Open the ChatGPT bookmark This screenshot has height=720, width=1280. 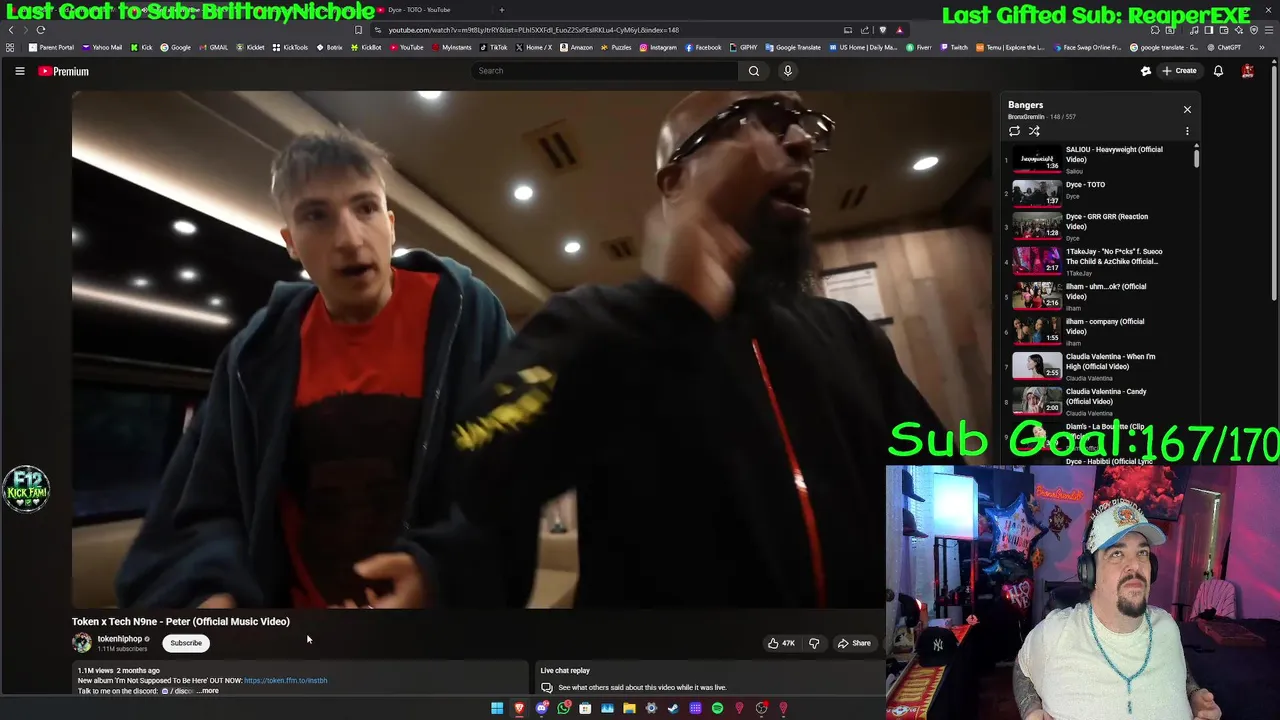[x=1225, y=47]
